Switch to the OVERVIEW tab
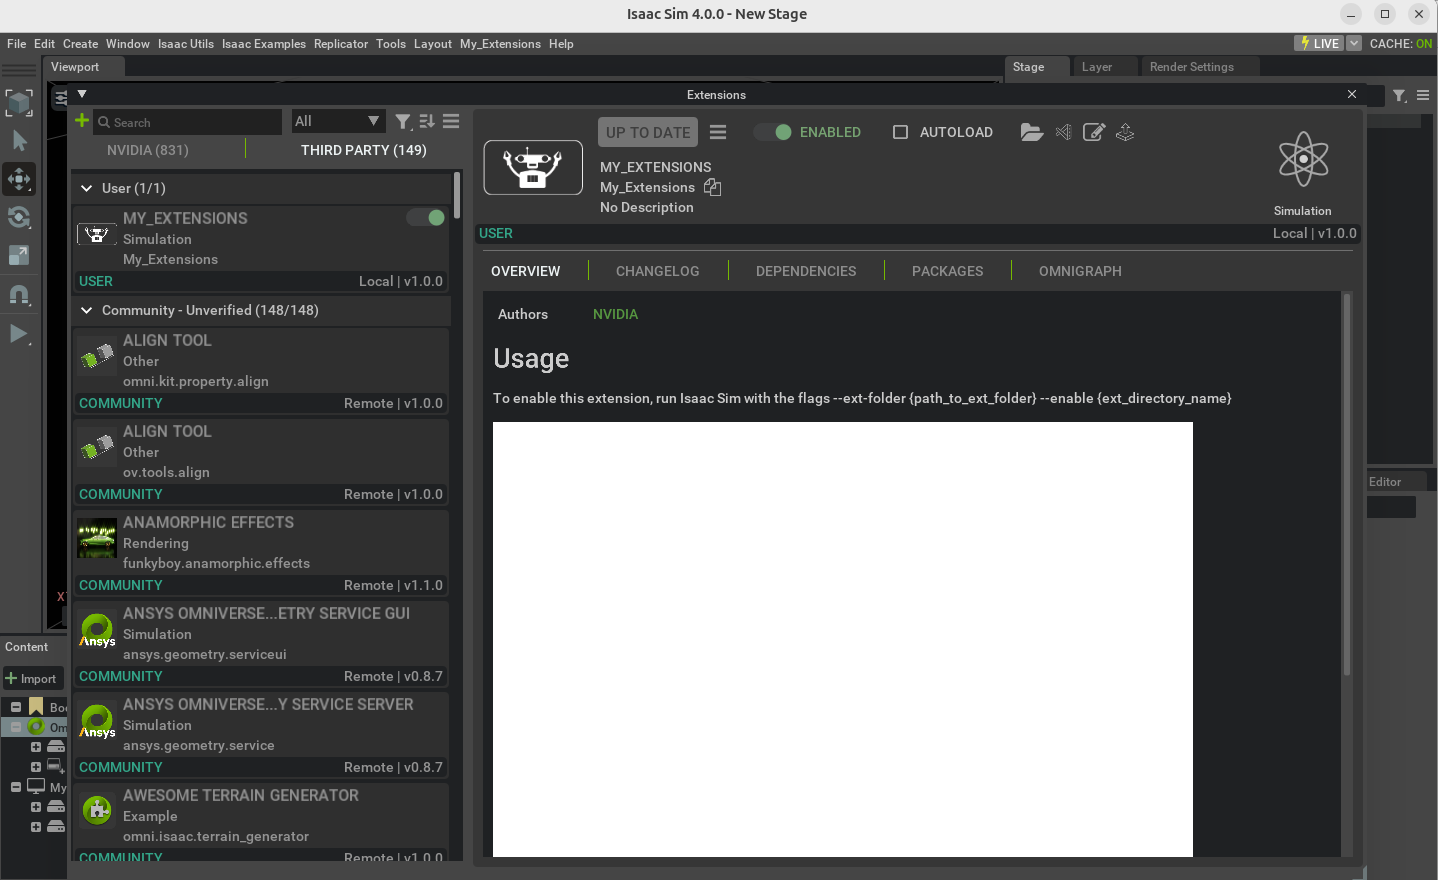1438x880 pixels. pos(526,271)
